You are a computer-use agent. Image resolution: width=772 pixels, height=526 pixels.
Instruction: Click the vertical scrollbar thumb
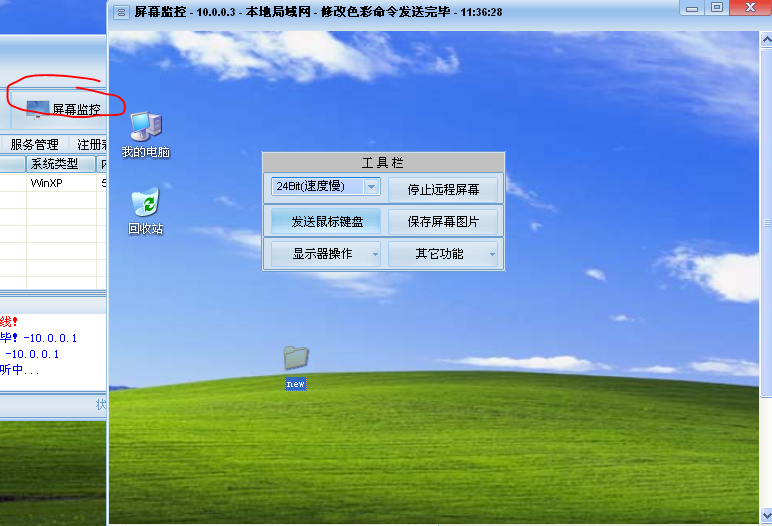click(766, 222)
